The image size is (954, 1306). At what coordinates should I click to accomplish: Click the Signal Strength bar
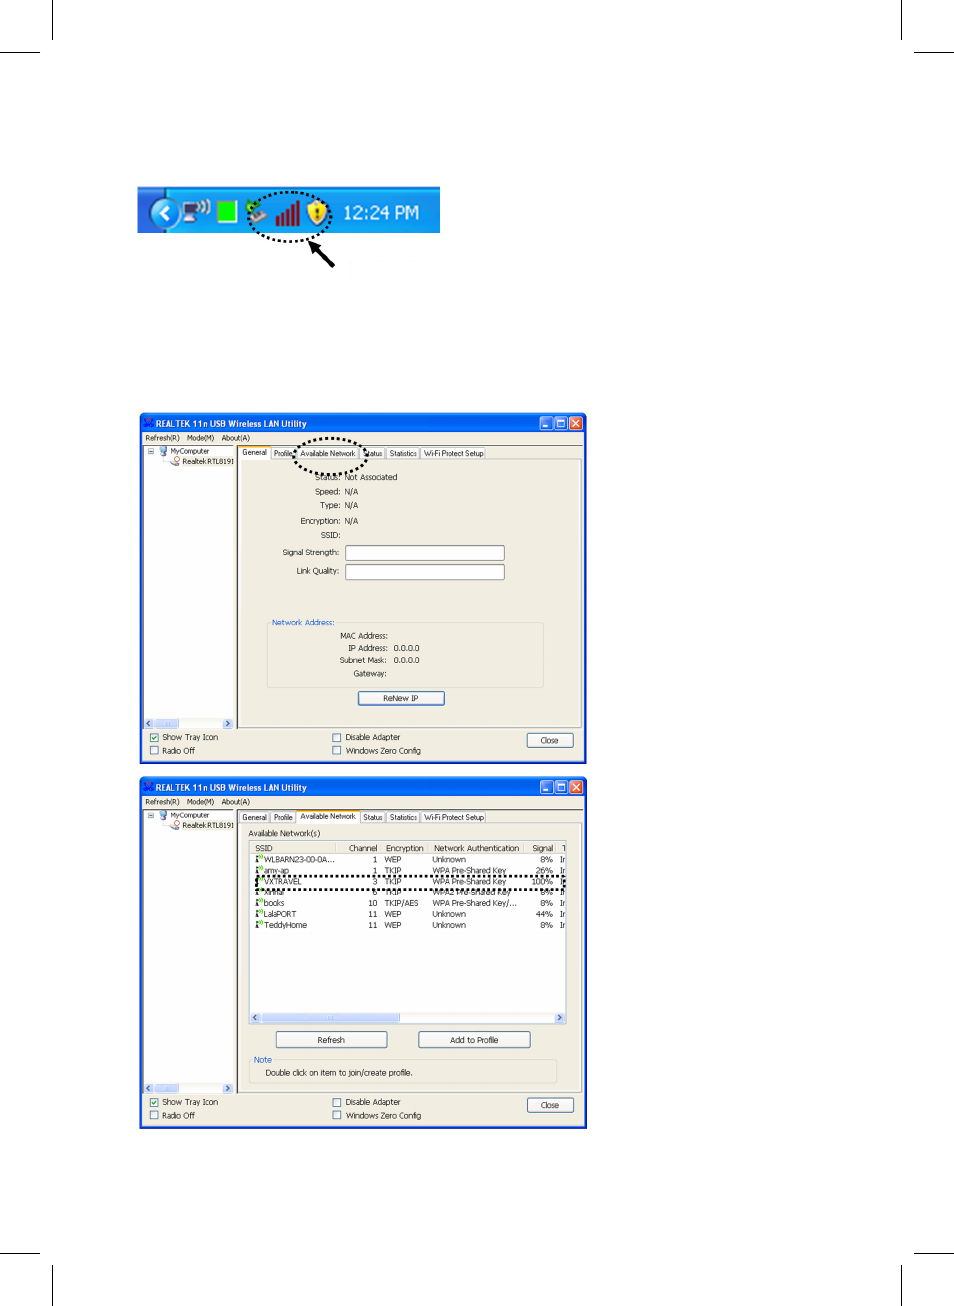[x=425, y=553]
